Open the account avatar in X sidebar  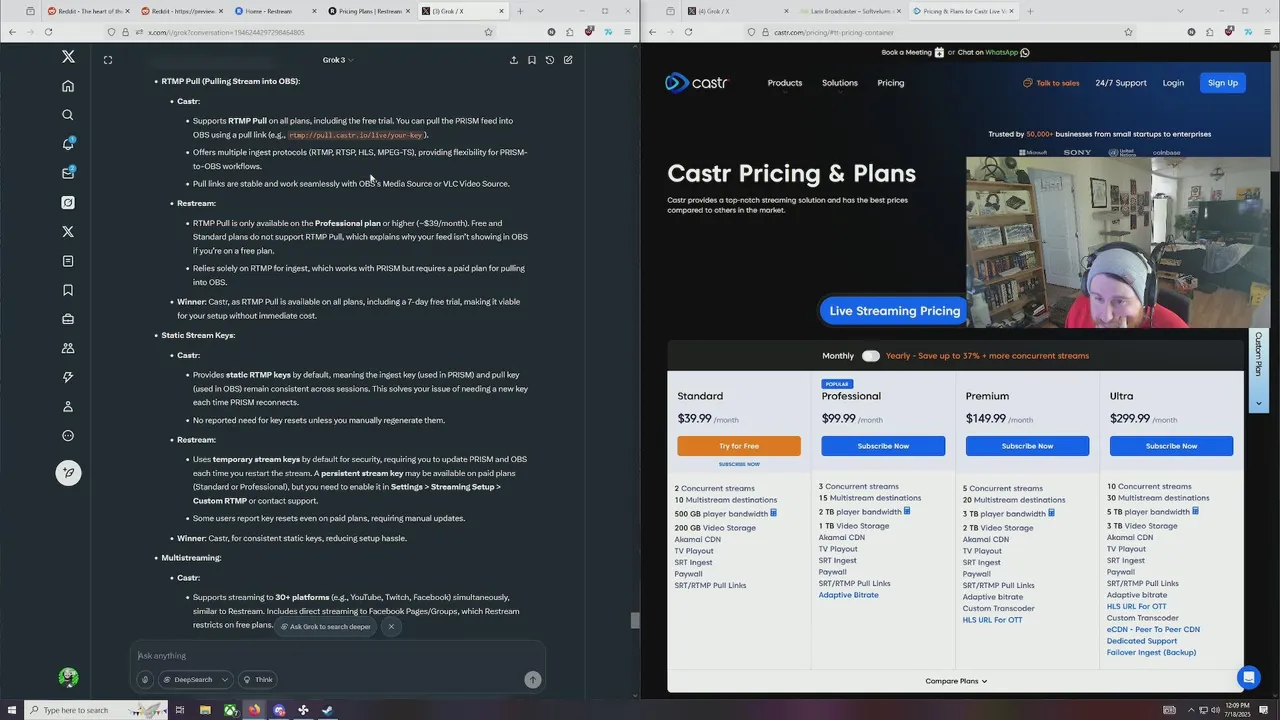[x=68, y=677]
